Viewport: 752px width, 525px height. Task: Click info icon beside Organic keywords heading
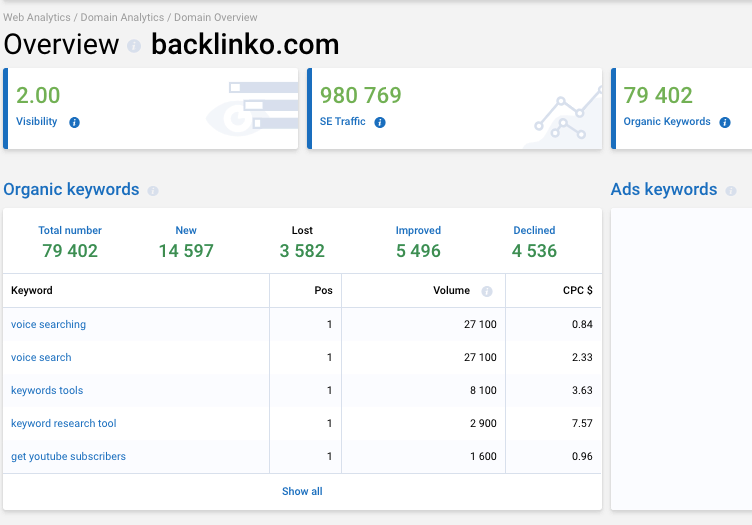click(153, 191)
